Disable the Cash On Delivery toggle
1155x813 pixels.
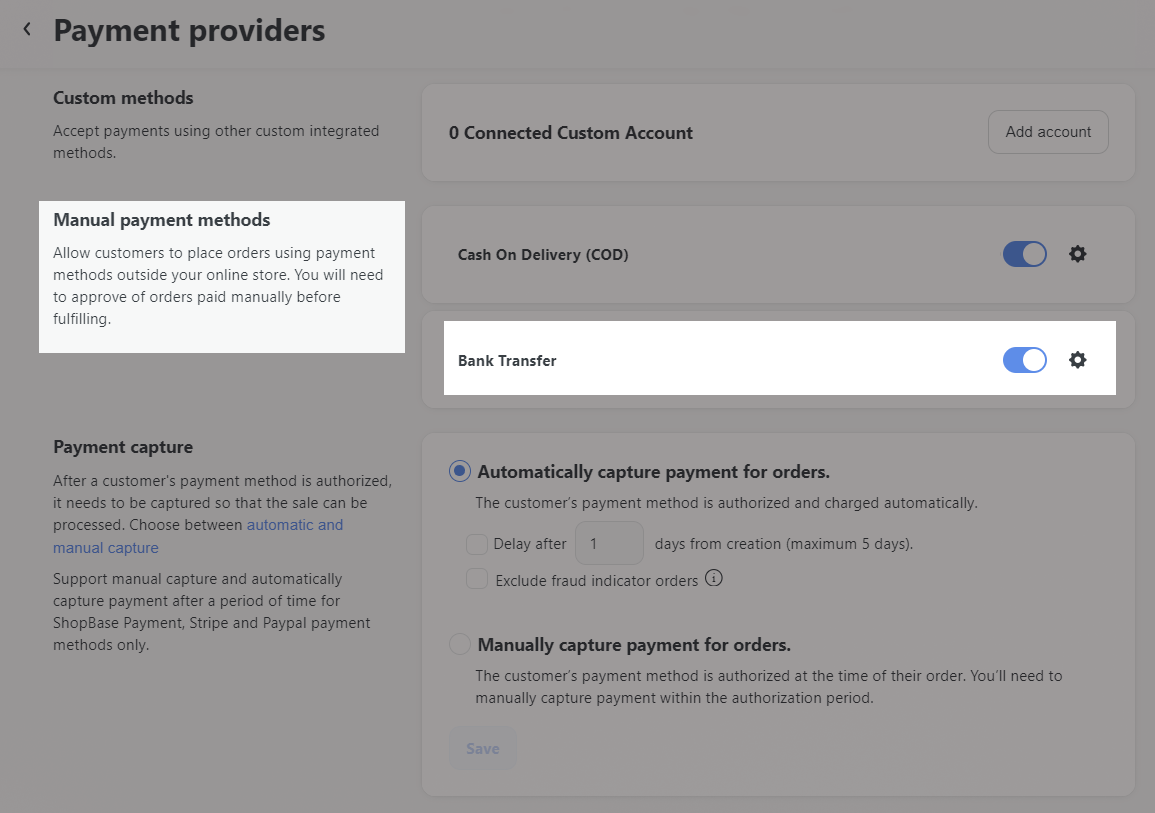click(1024, 254)
